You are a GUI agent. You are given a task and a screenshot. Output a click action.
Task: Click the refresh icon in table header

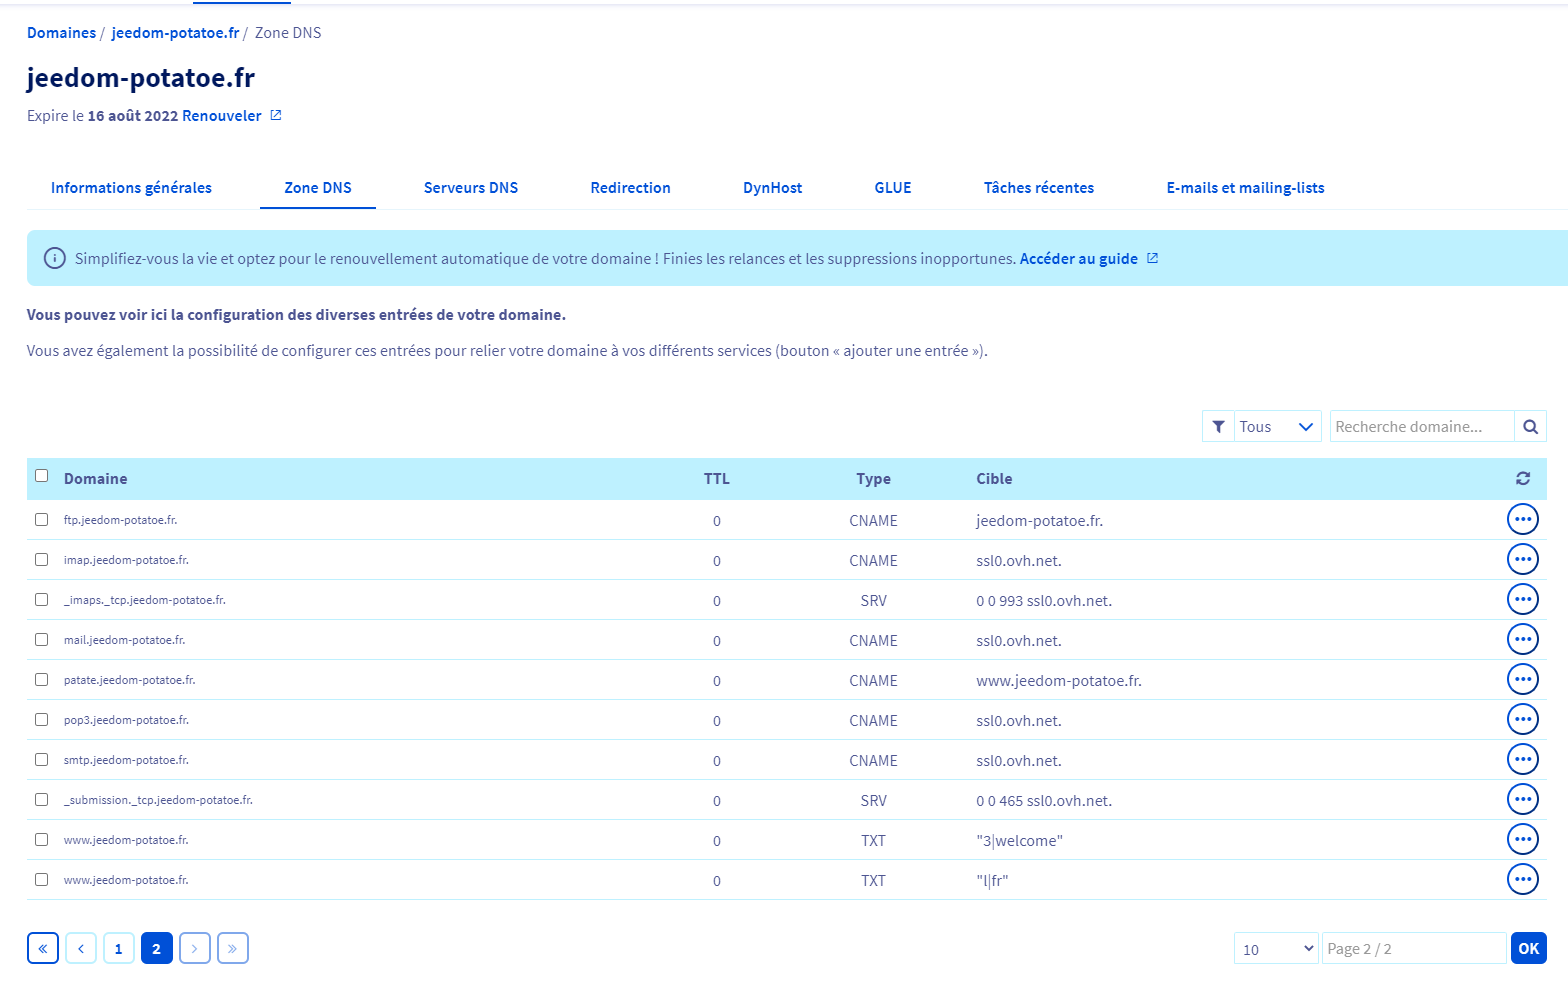(x=1523, y=479)
